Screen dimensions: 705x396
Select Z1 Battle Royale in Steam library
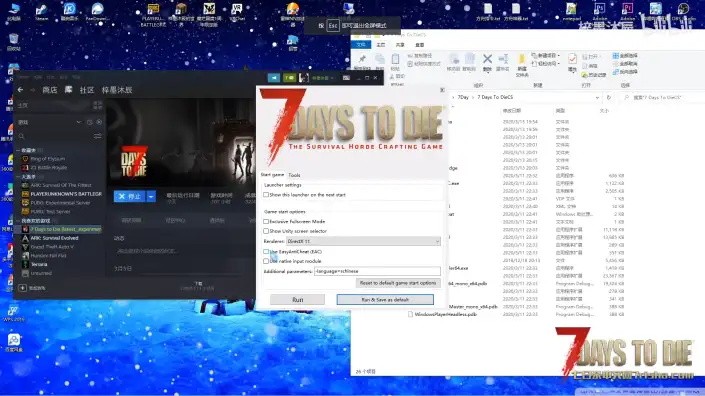[x=49, y=167]
